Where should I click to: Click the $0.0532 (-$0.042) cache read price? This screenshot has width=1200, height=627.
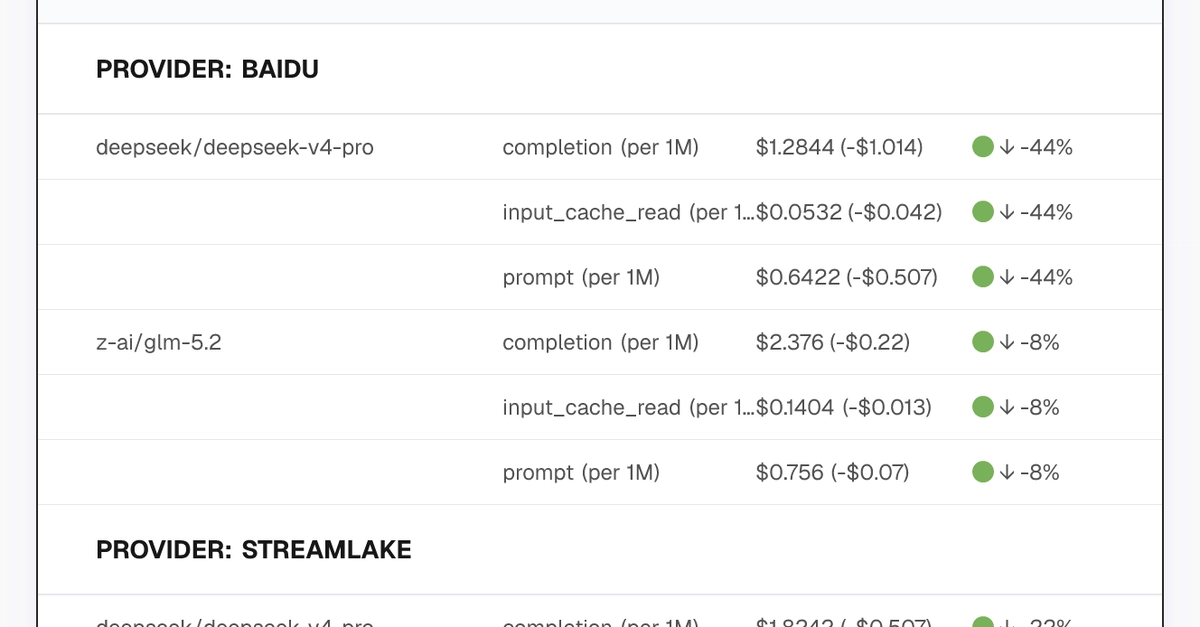(x=849, y=212)
